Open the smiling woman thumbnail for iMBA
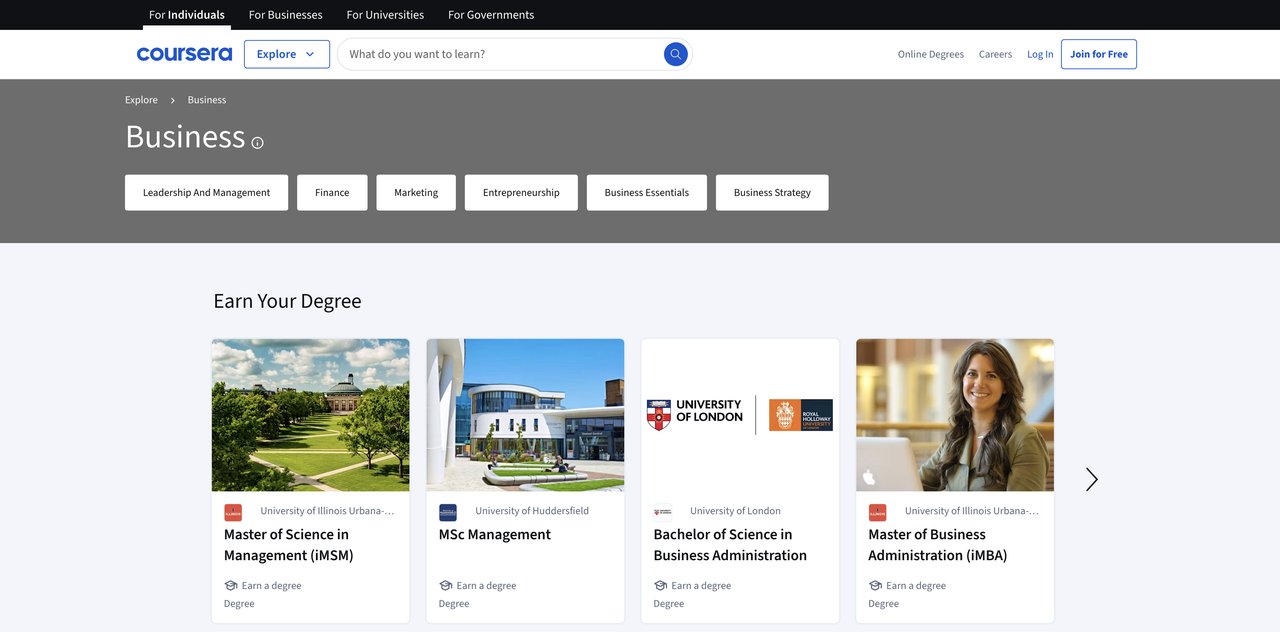Image resolution: width=1280 pixels, height=632 pixels. pyautogui.click(x=955, y=415)
